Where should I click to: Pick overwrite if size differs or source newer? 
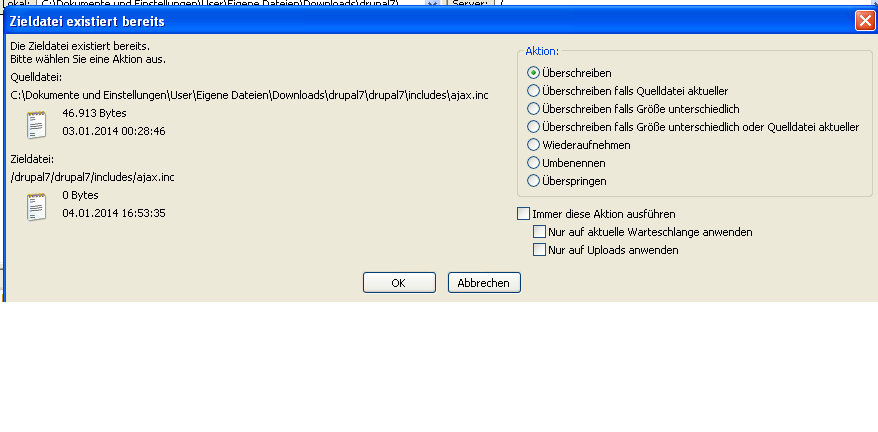click(x=533, y=127)
